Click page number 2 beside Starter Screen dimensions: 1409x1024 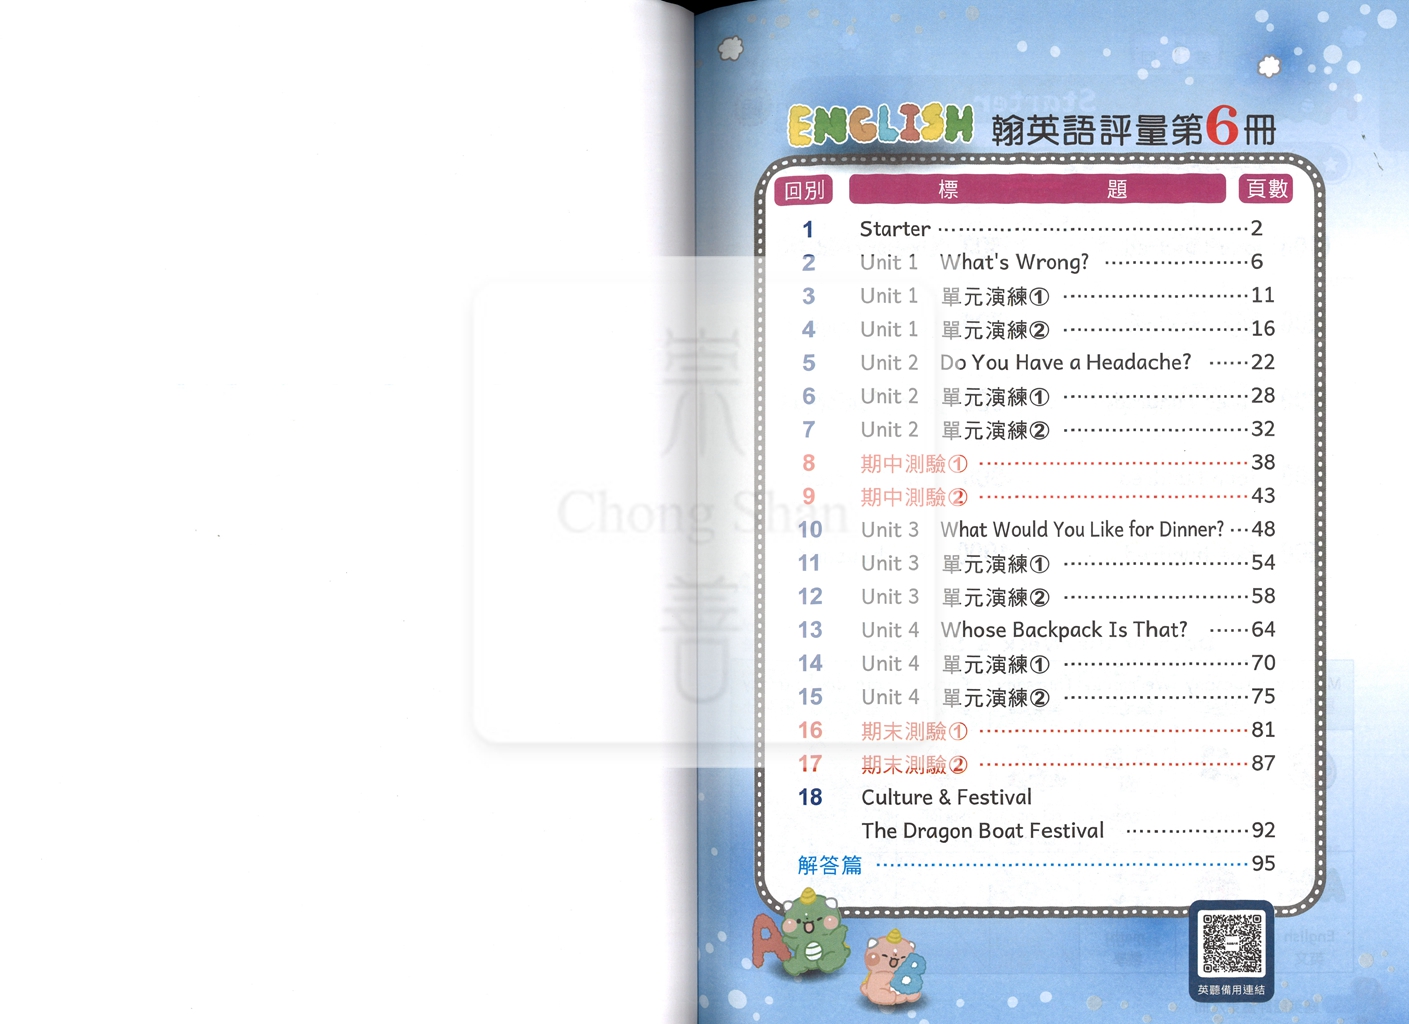[1257, 228]
